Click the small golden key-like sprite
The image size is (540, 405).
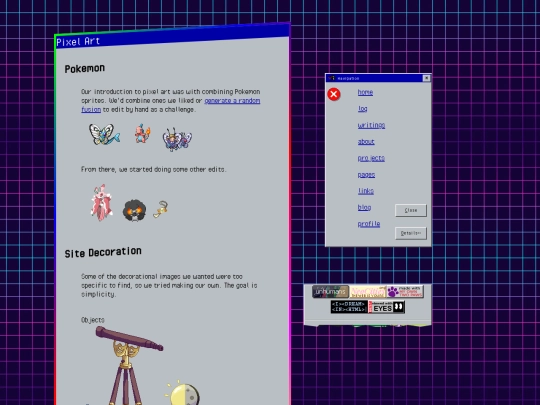(160, 209)
